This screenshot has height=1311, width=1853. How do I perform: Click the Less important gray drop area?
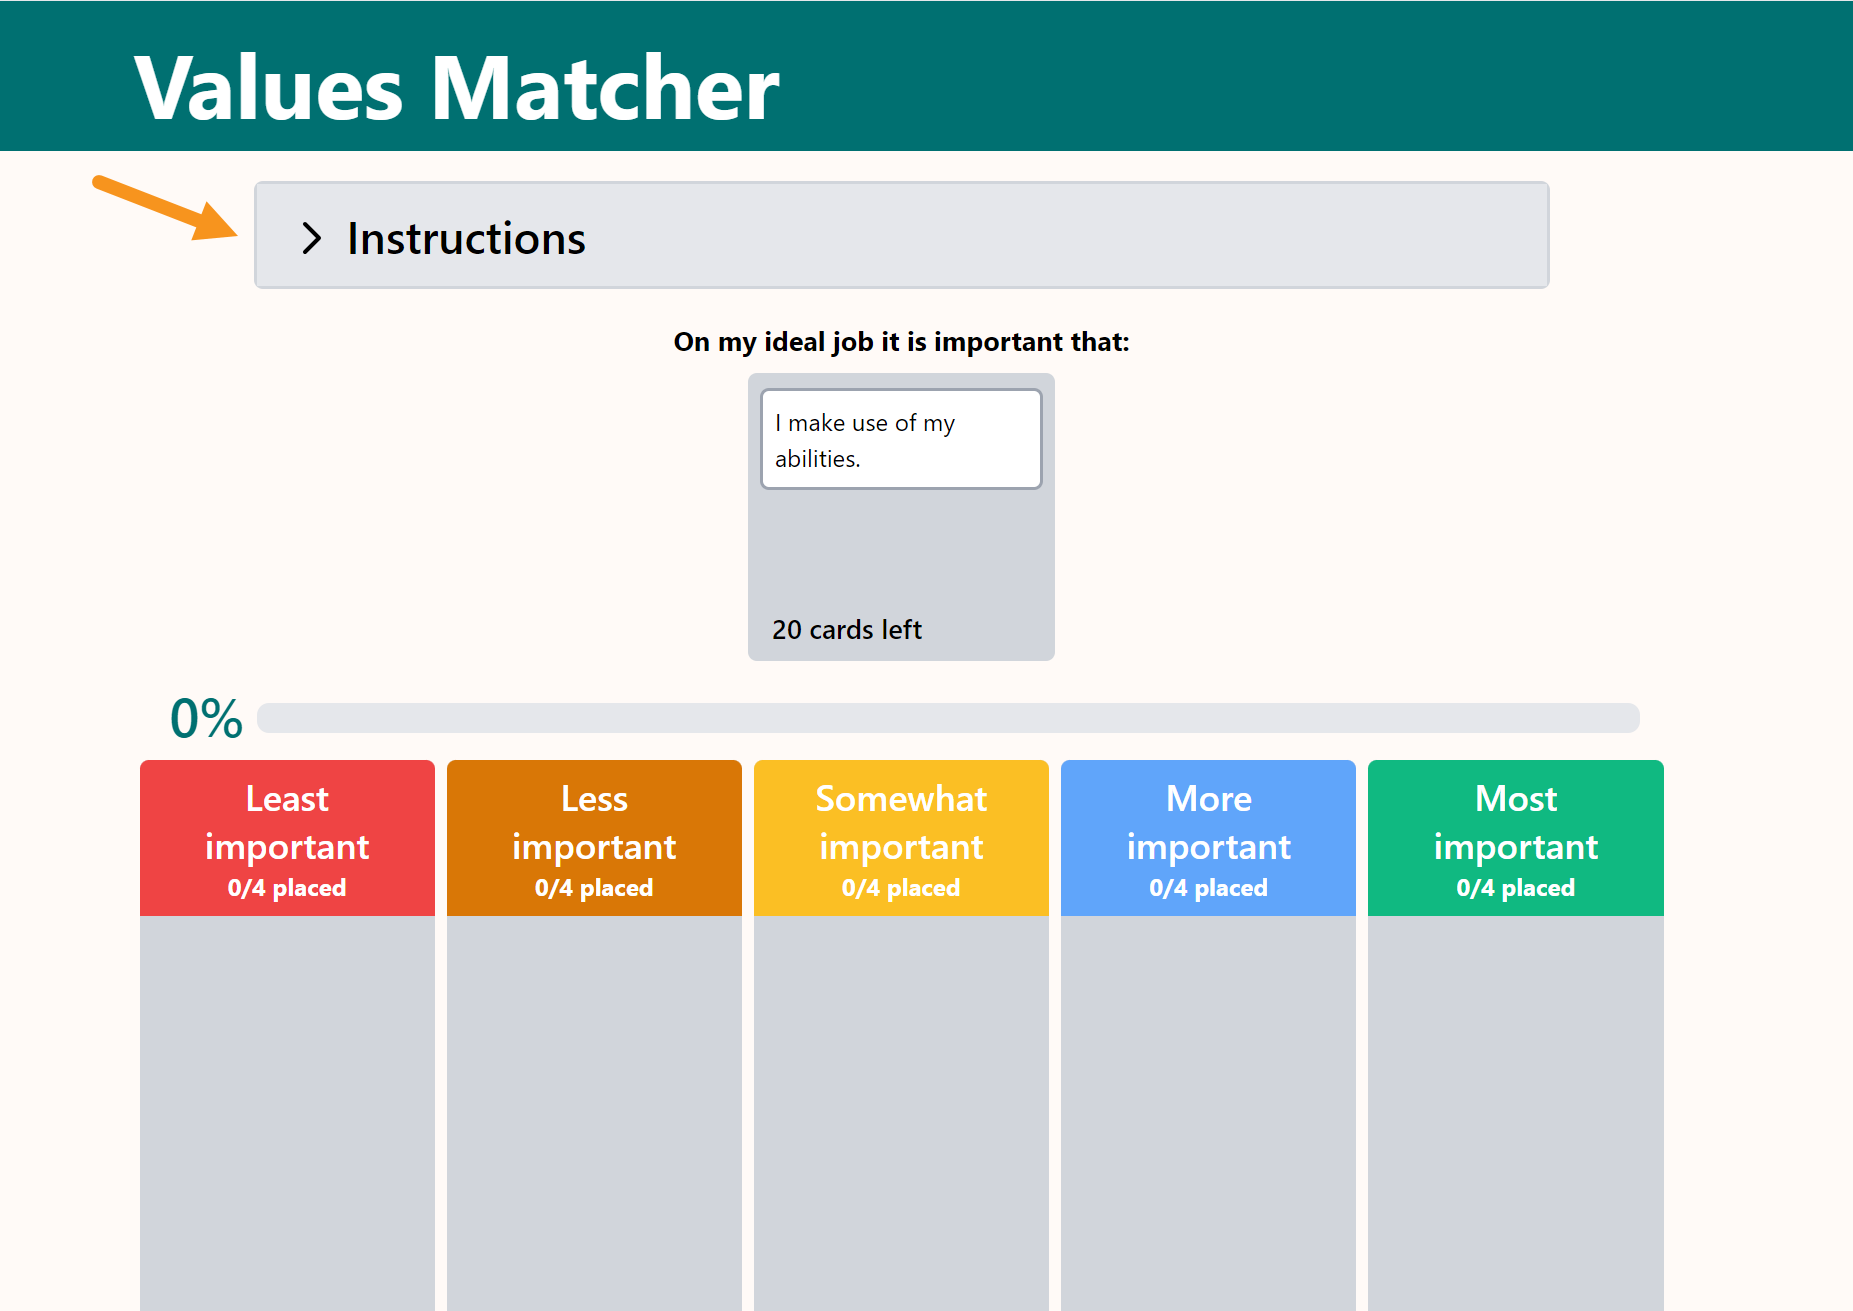pos(594,1113)
